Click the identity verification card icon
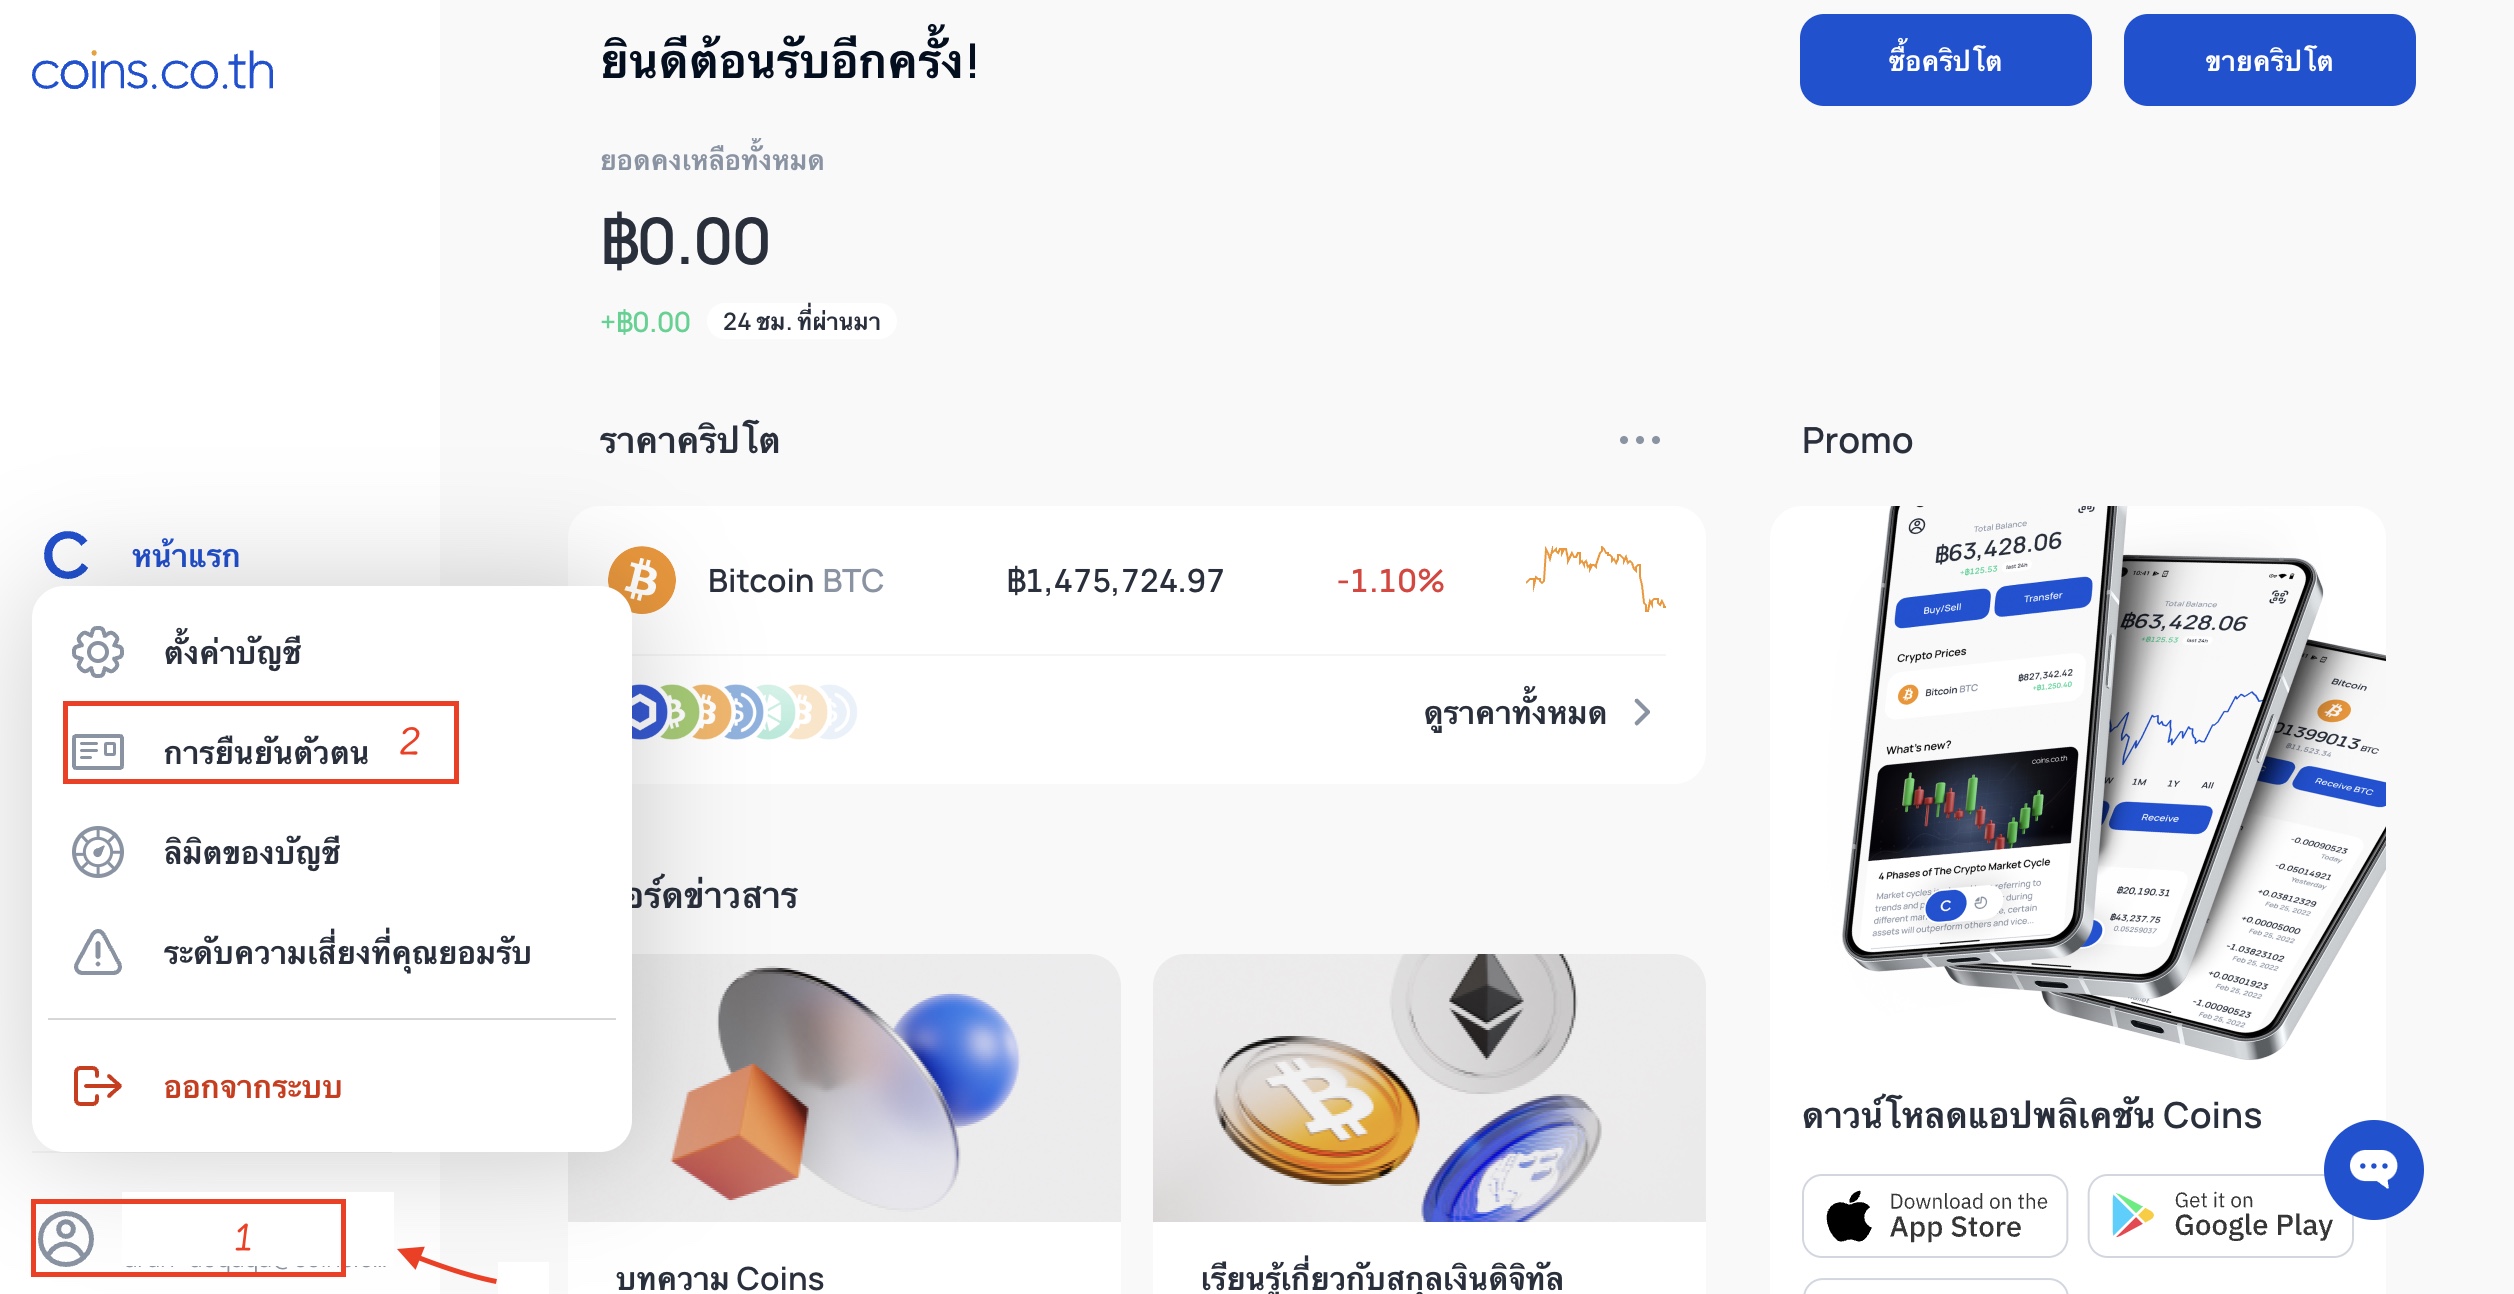Viewport: 2514px width, 1294px height. point(98,751)
